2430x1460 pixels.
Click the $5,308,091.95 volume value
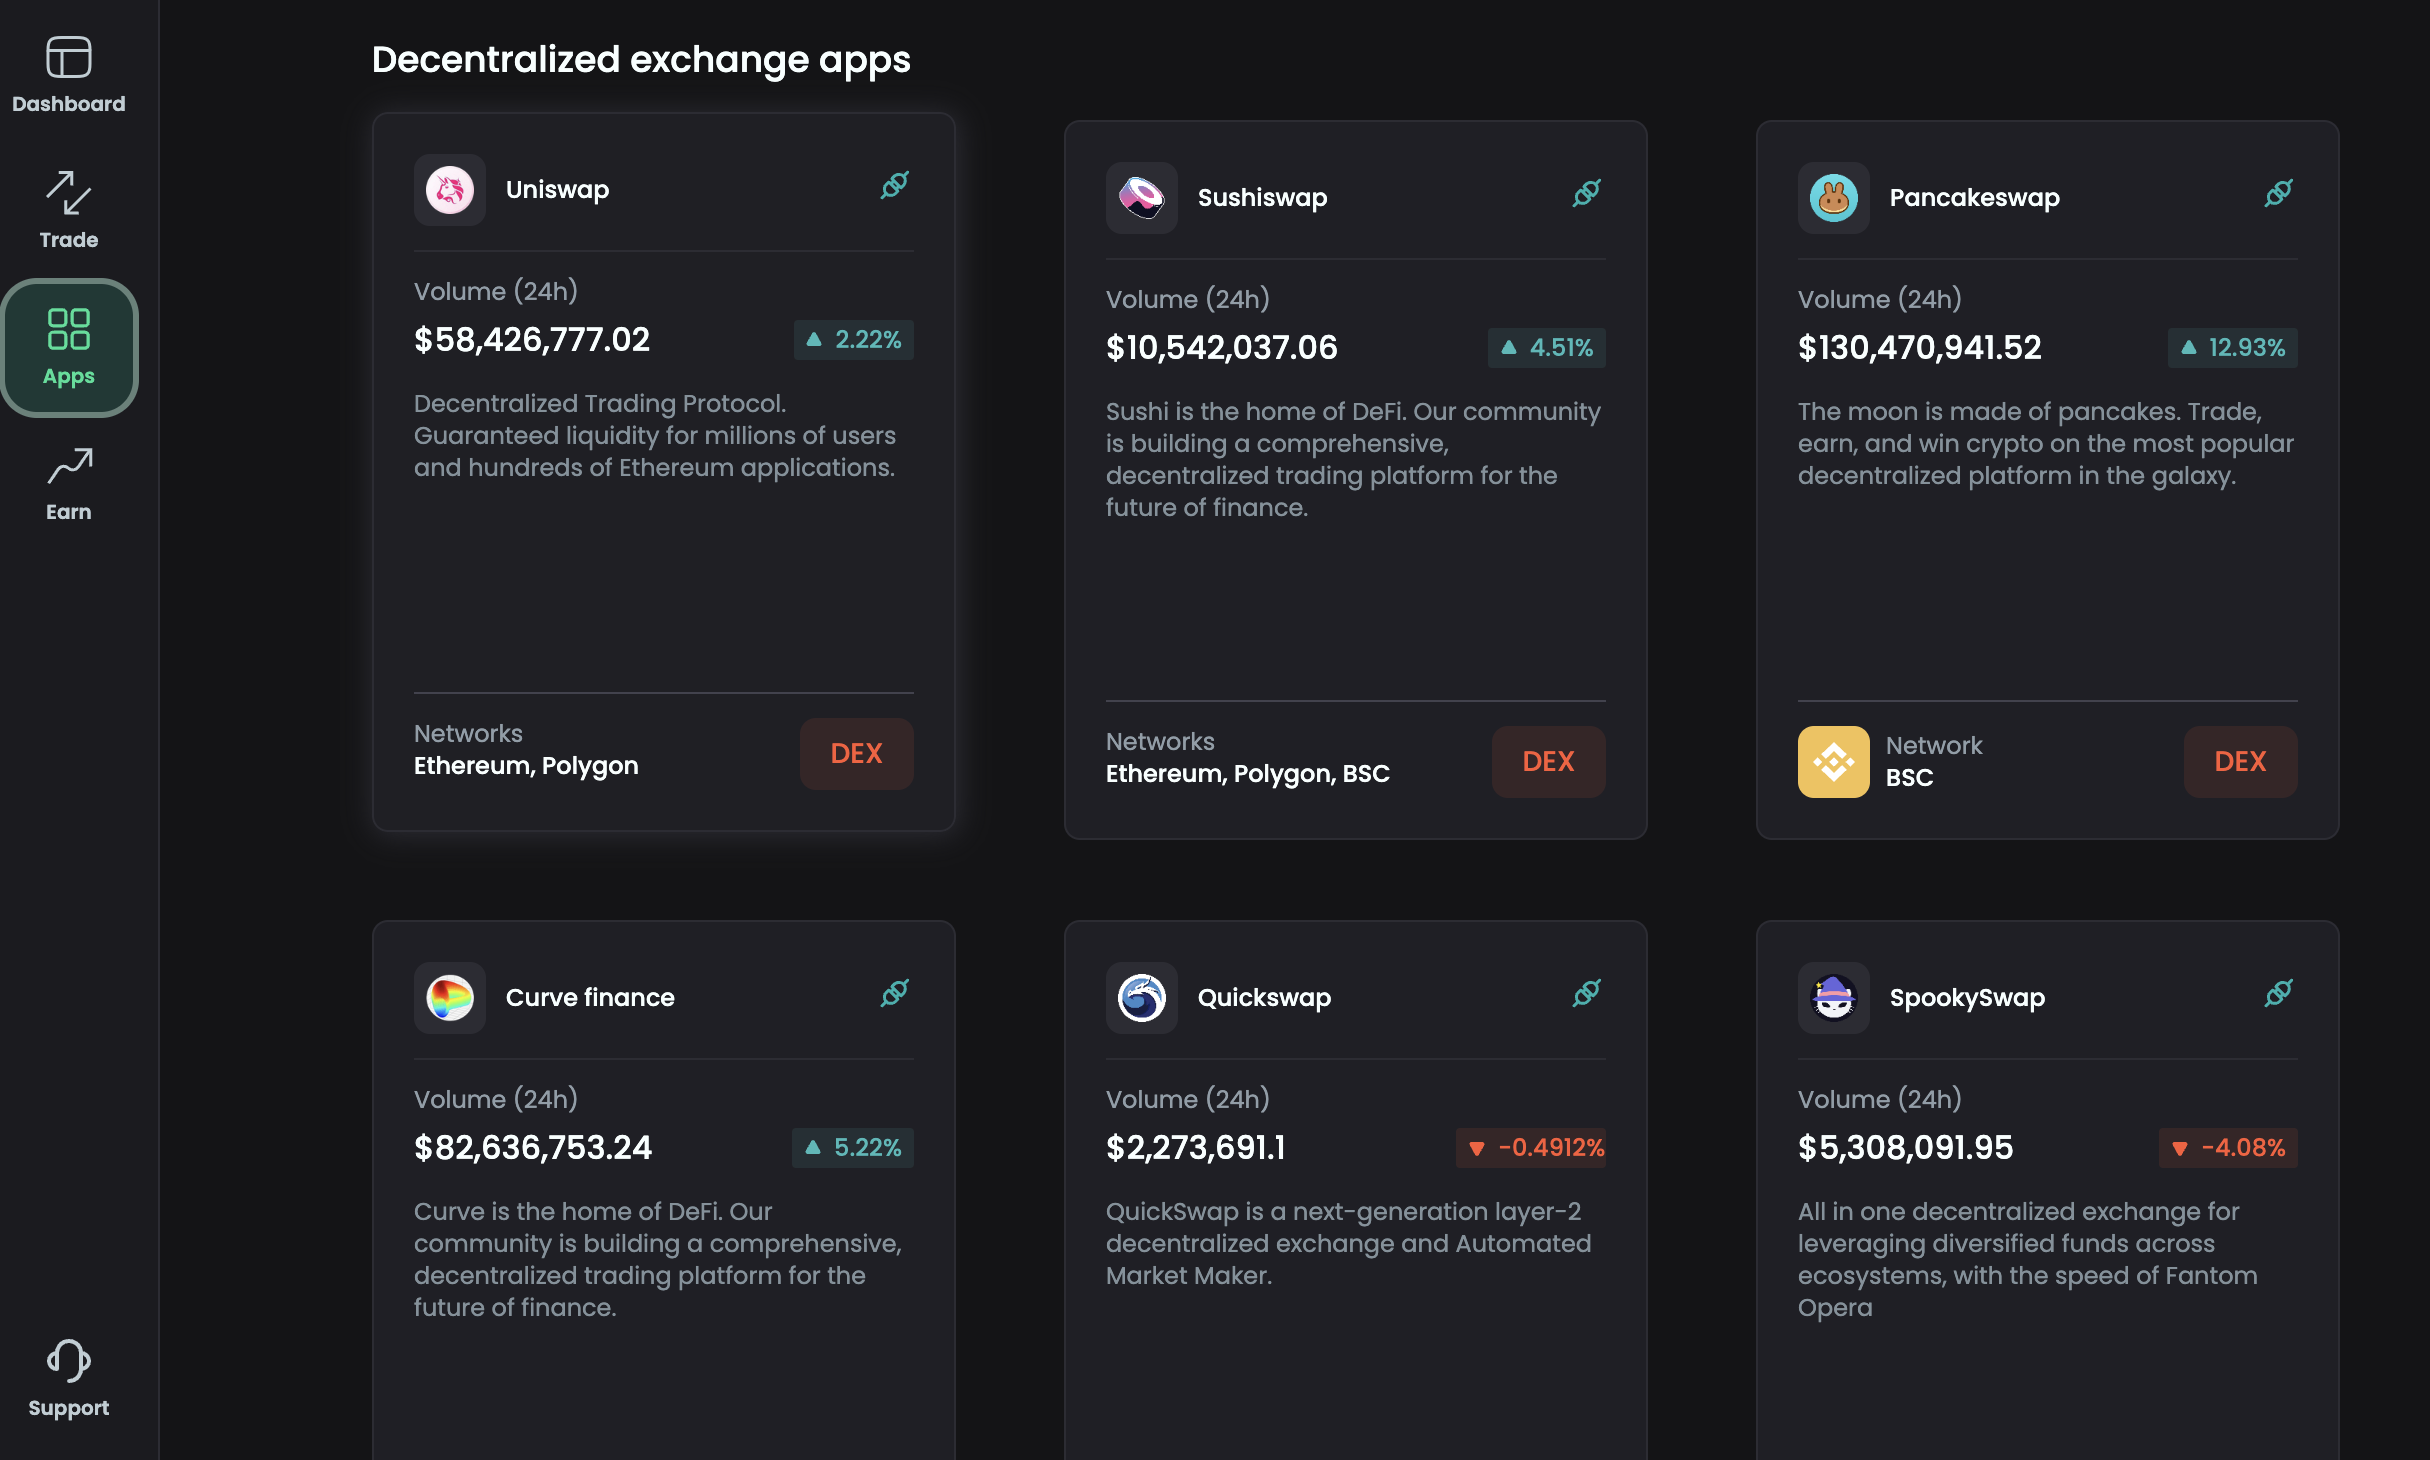pyautogui.click(x=1906, y=1147)
